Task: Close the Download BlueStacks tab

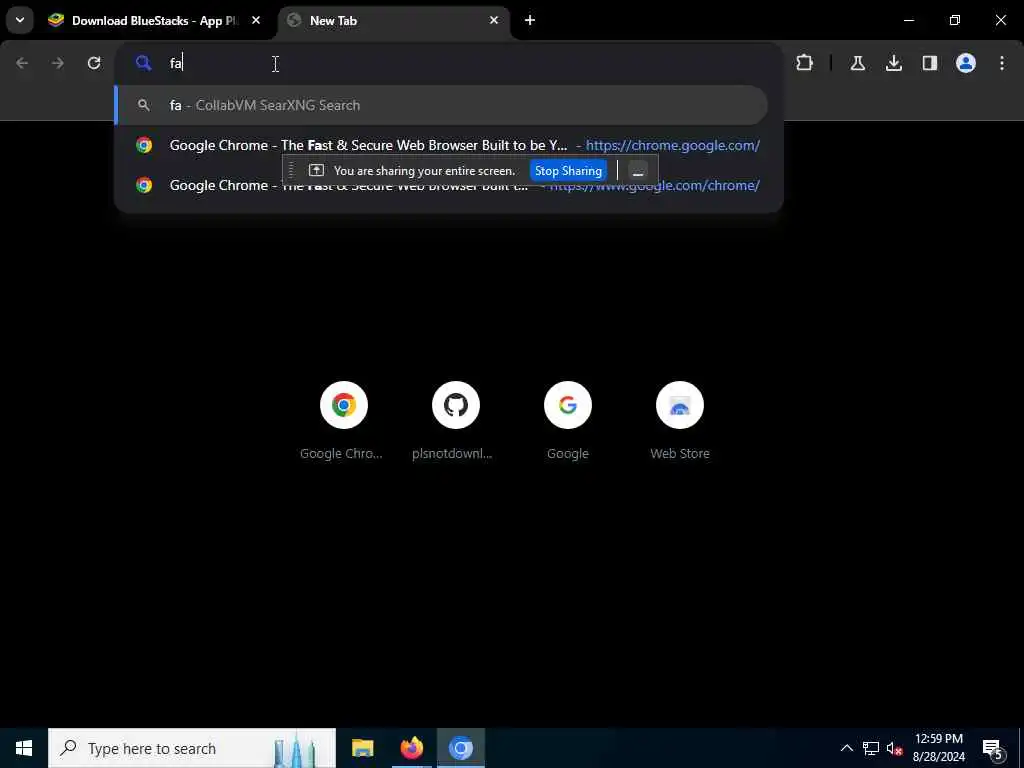Action: coord(256,20)
